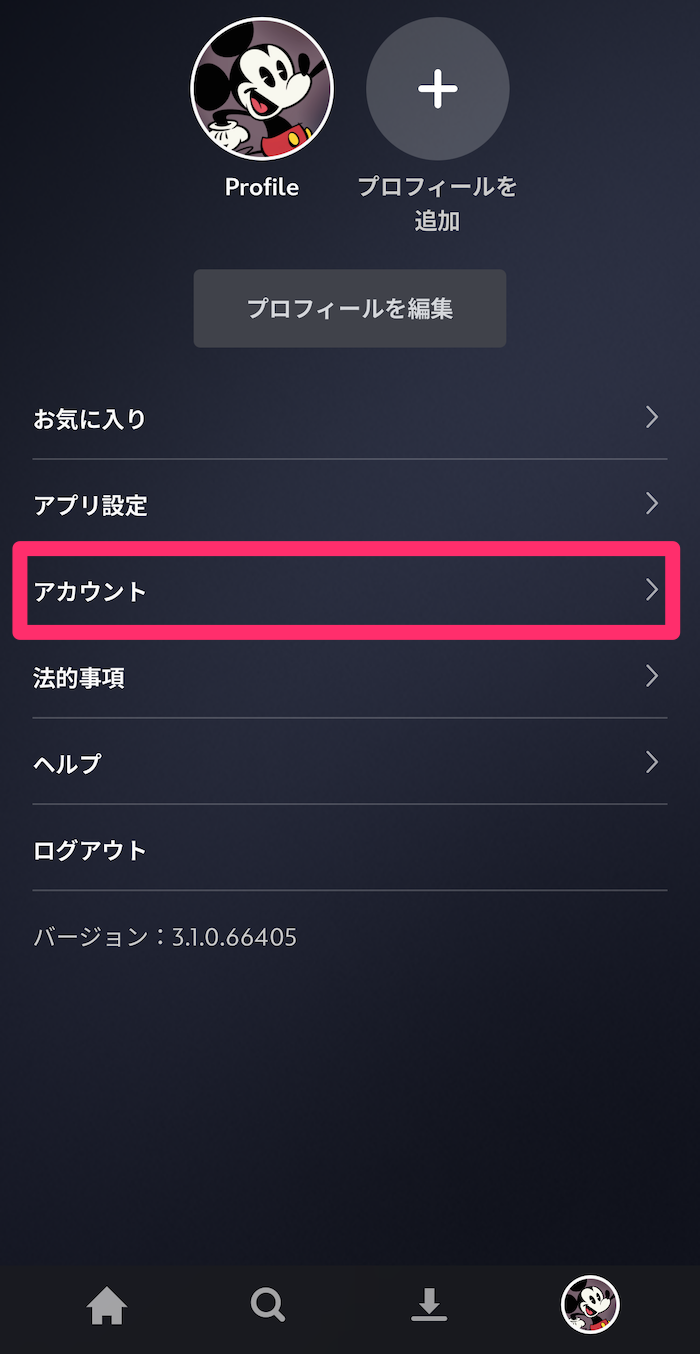Open the Downloads arrow icon
The height and width of the screenshot is (1354, 700).
click(x=429, y=1305)
